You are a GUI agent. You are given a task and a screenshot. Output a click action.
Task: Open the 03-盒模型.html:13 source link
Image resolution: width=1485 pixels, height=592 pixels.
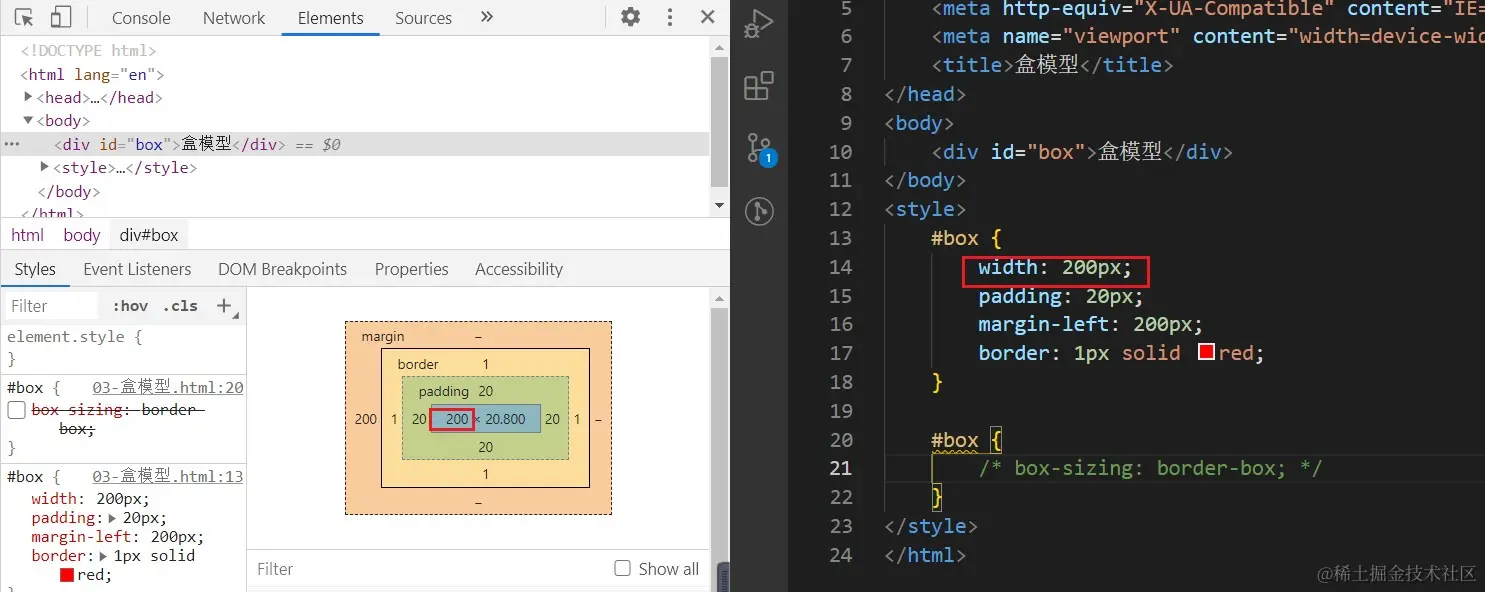tap(168, 477)
